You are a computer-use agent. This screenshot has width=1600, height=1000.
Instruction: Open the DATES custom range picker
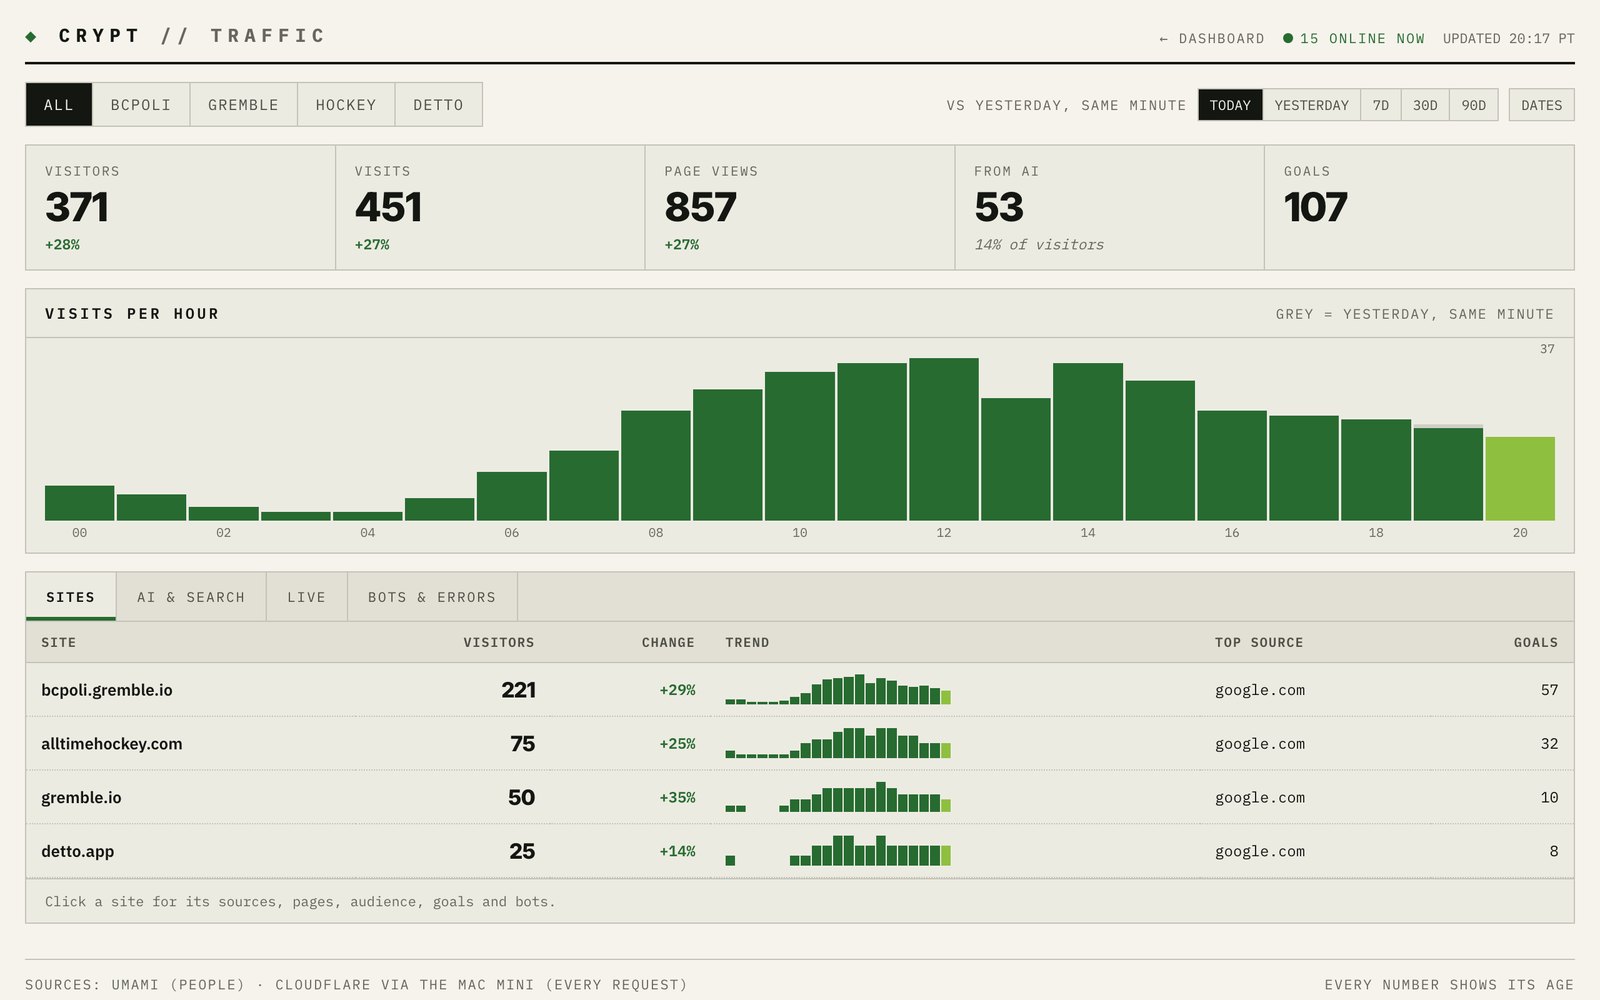coord(1541,105)
